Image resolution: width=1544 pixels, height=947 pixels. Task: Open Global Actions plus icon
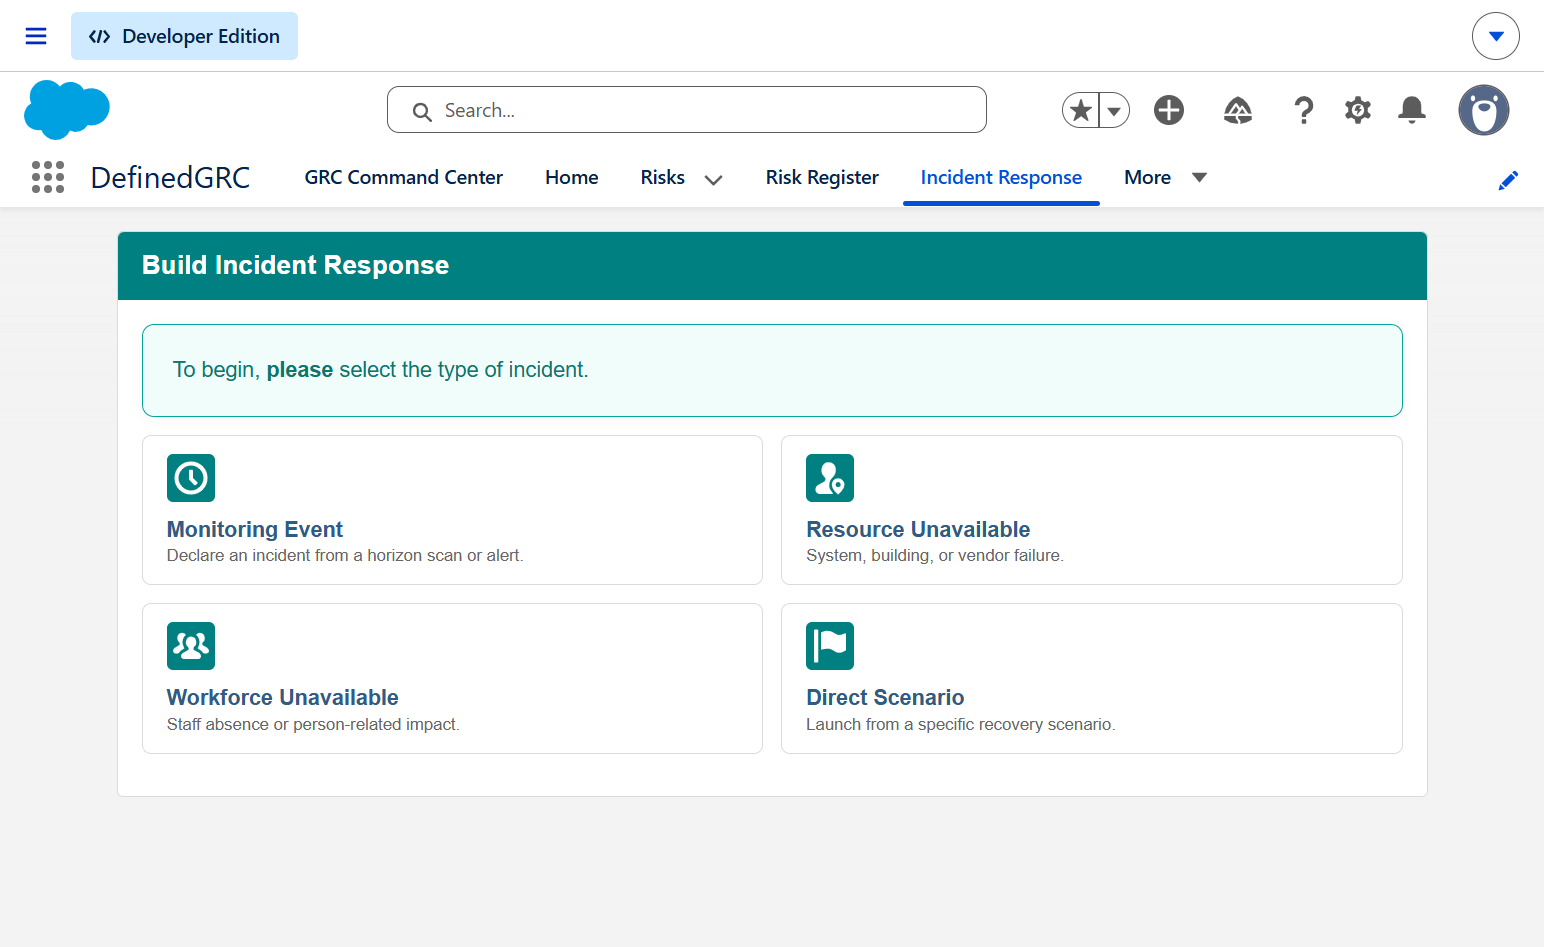coord(1169,110)
